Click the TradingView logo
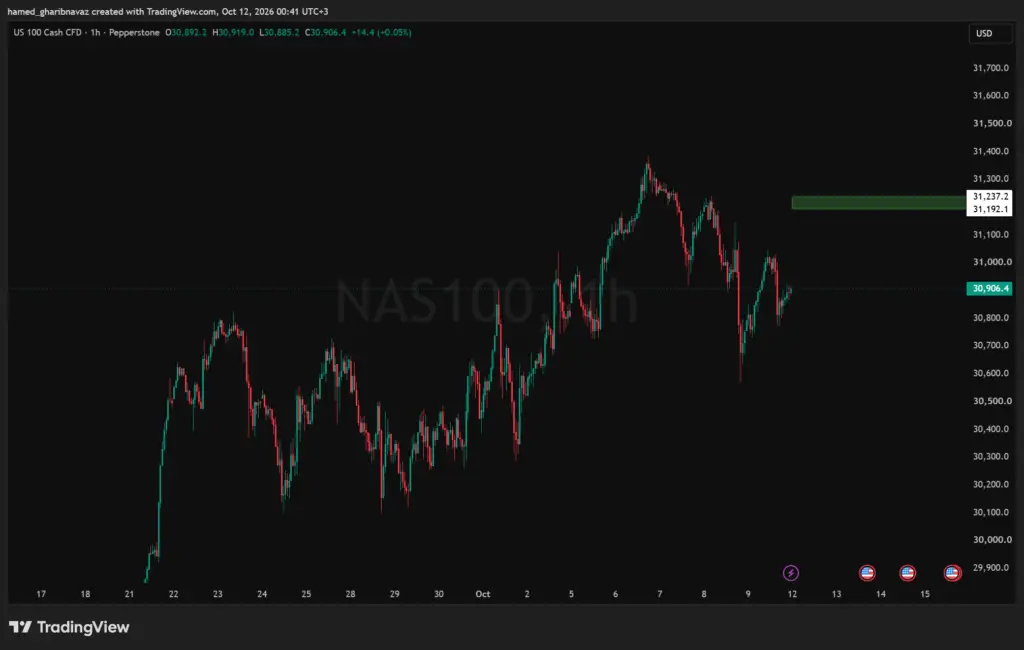This screenshot has height=650, width=1024. pos(69,627)
